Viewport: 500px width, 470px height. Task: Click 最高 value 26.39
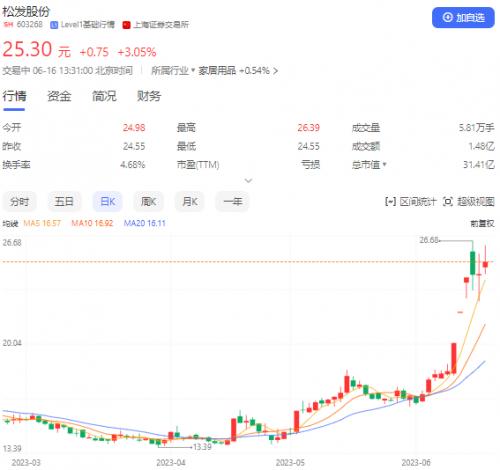(x=308, y=128)
